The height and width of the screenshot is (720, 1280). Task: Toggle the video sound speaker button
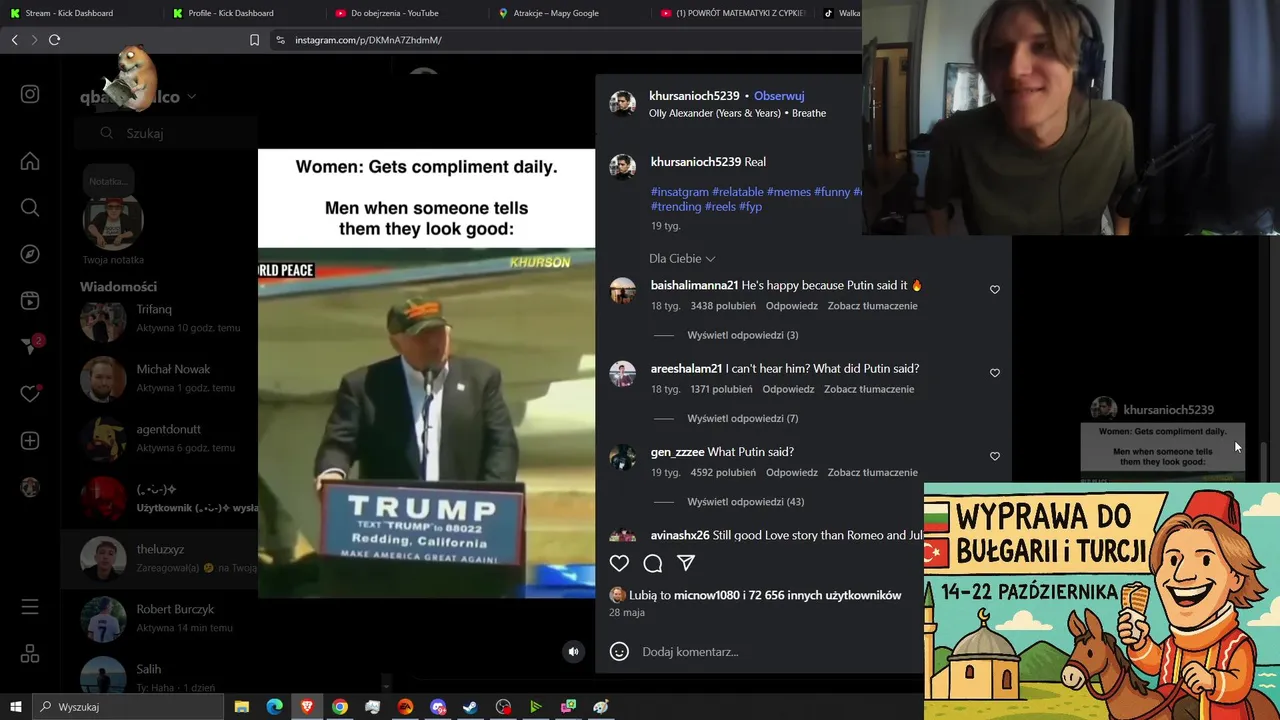[573, 651]
